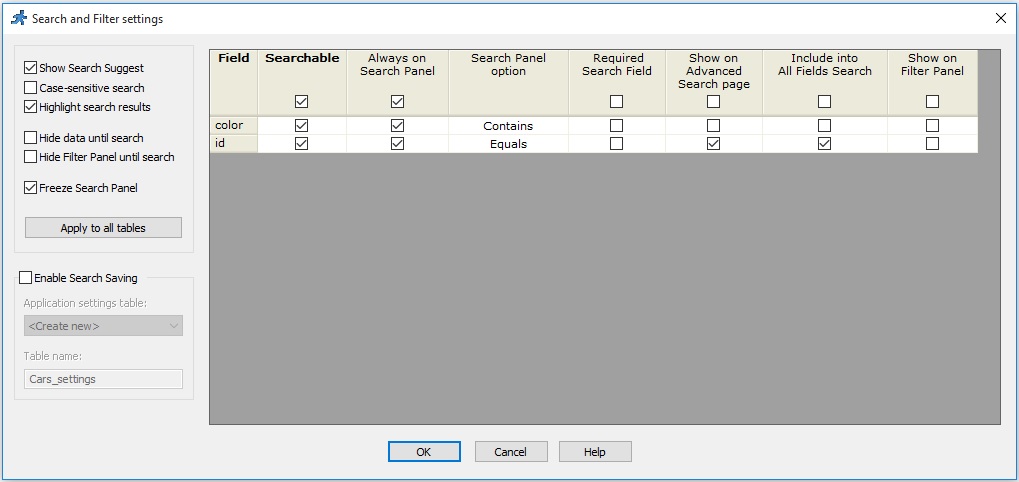Uncheck Always on Search Panel for color row

tap(397, 125)
